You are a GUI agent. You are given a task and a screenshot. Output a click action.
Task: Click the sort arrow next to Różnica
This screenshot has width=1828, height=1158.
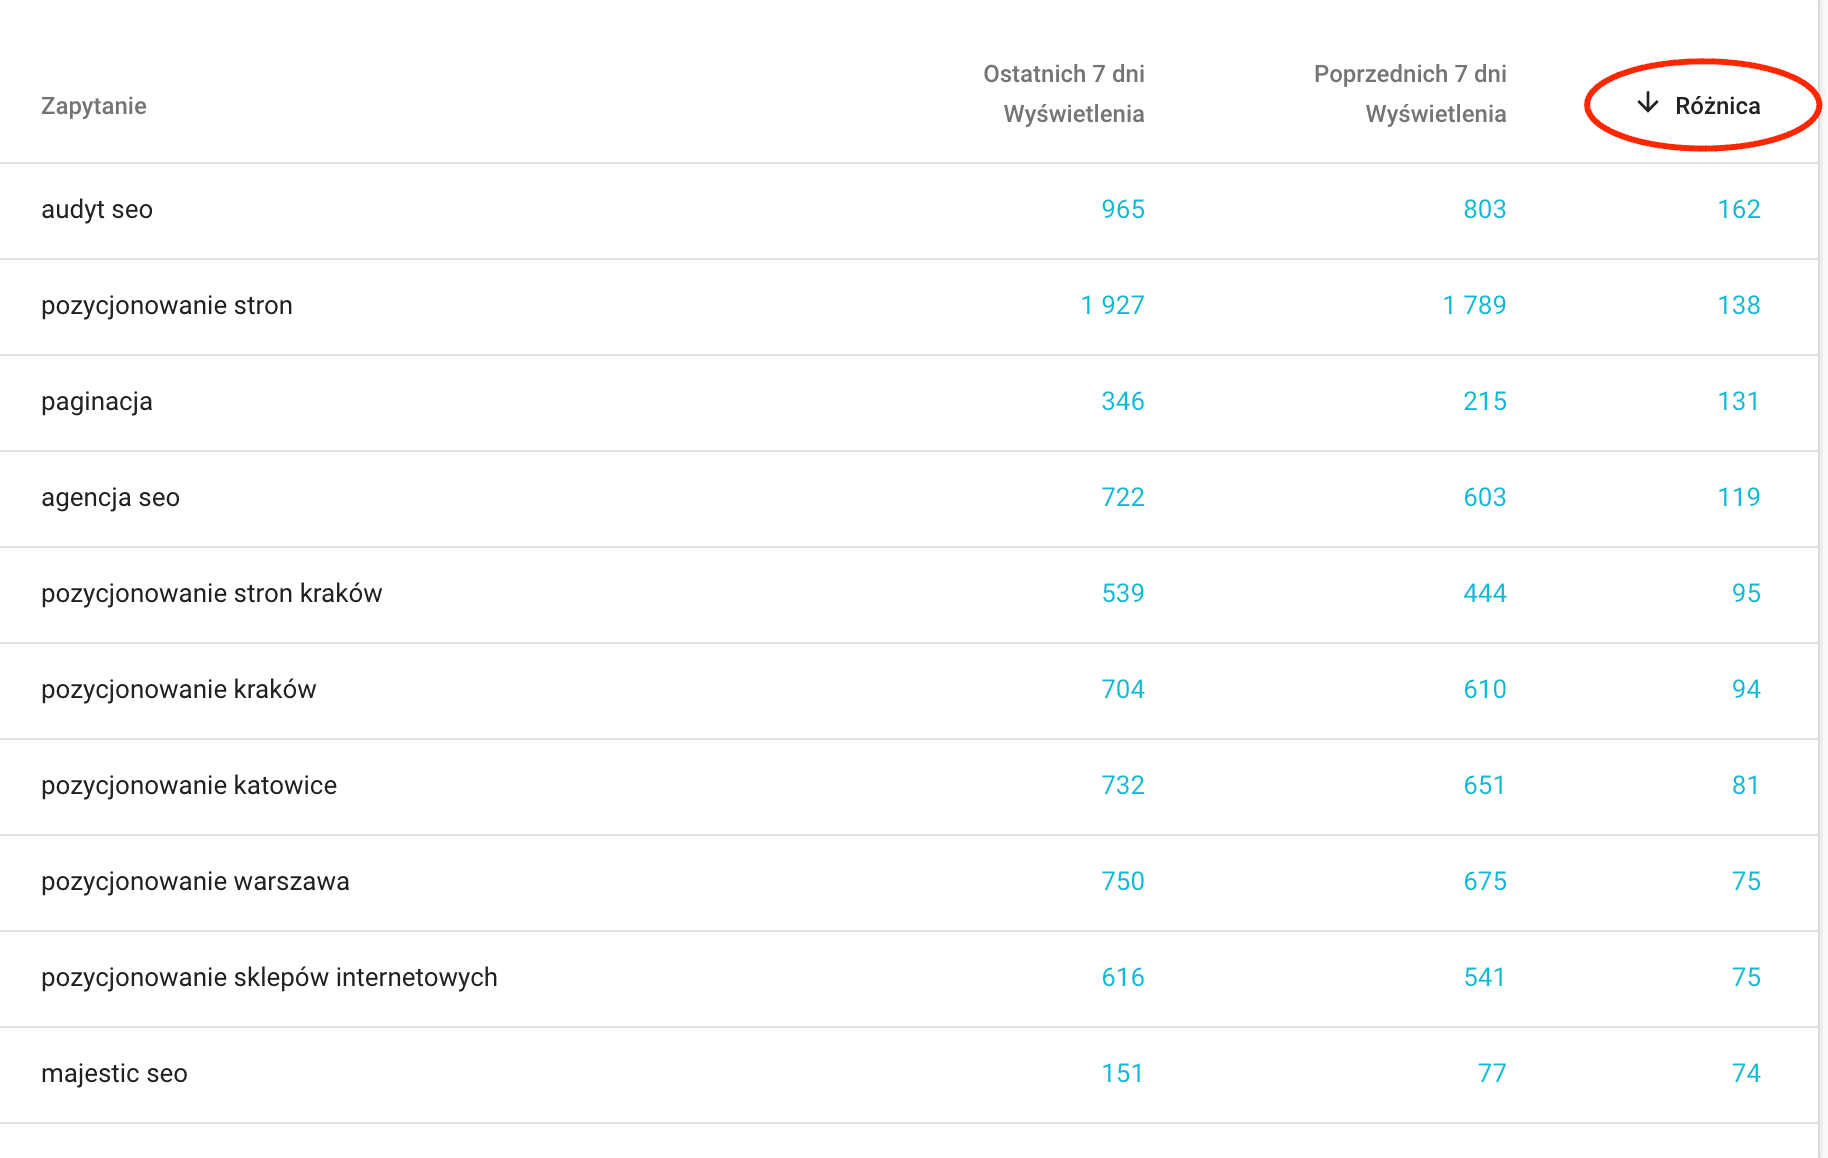(1647, 104)
